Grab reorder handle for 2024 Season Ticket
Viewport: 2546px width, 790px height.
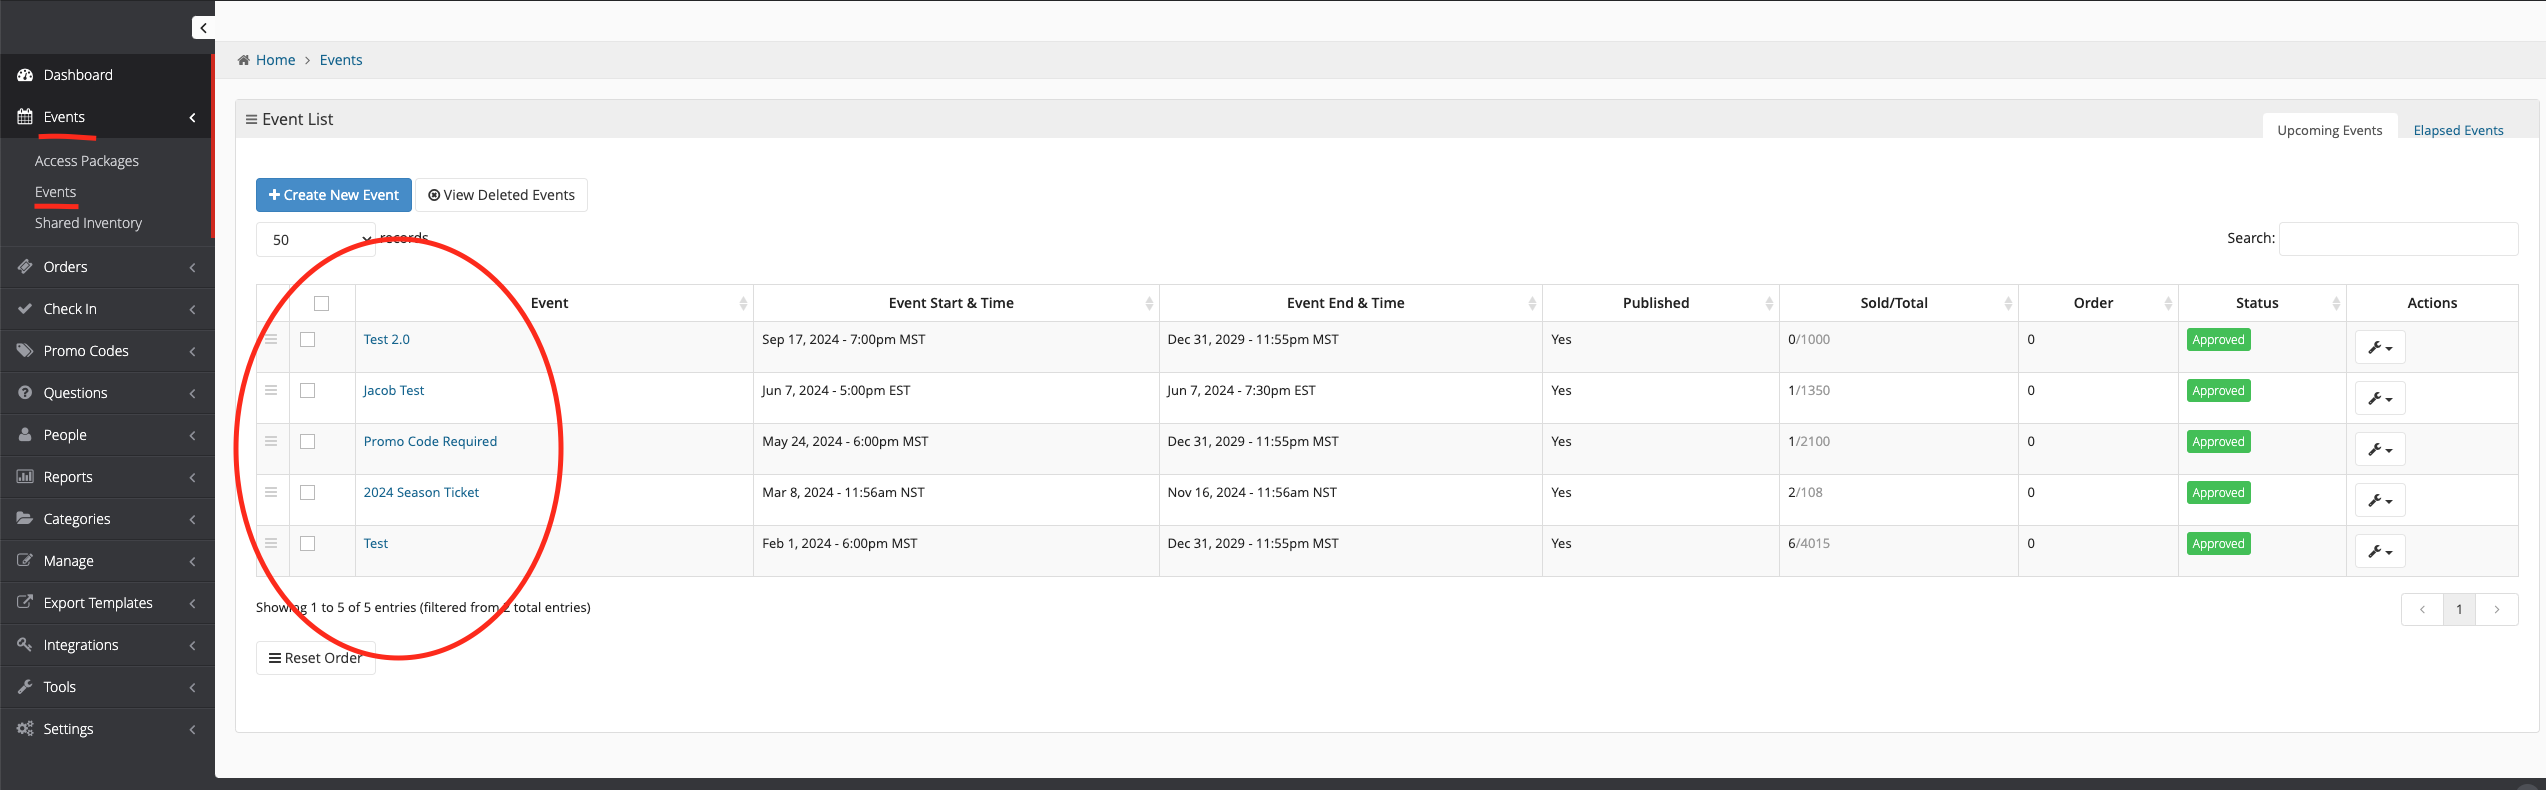[x=271, y=493]
